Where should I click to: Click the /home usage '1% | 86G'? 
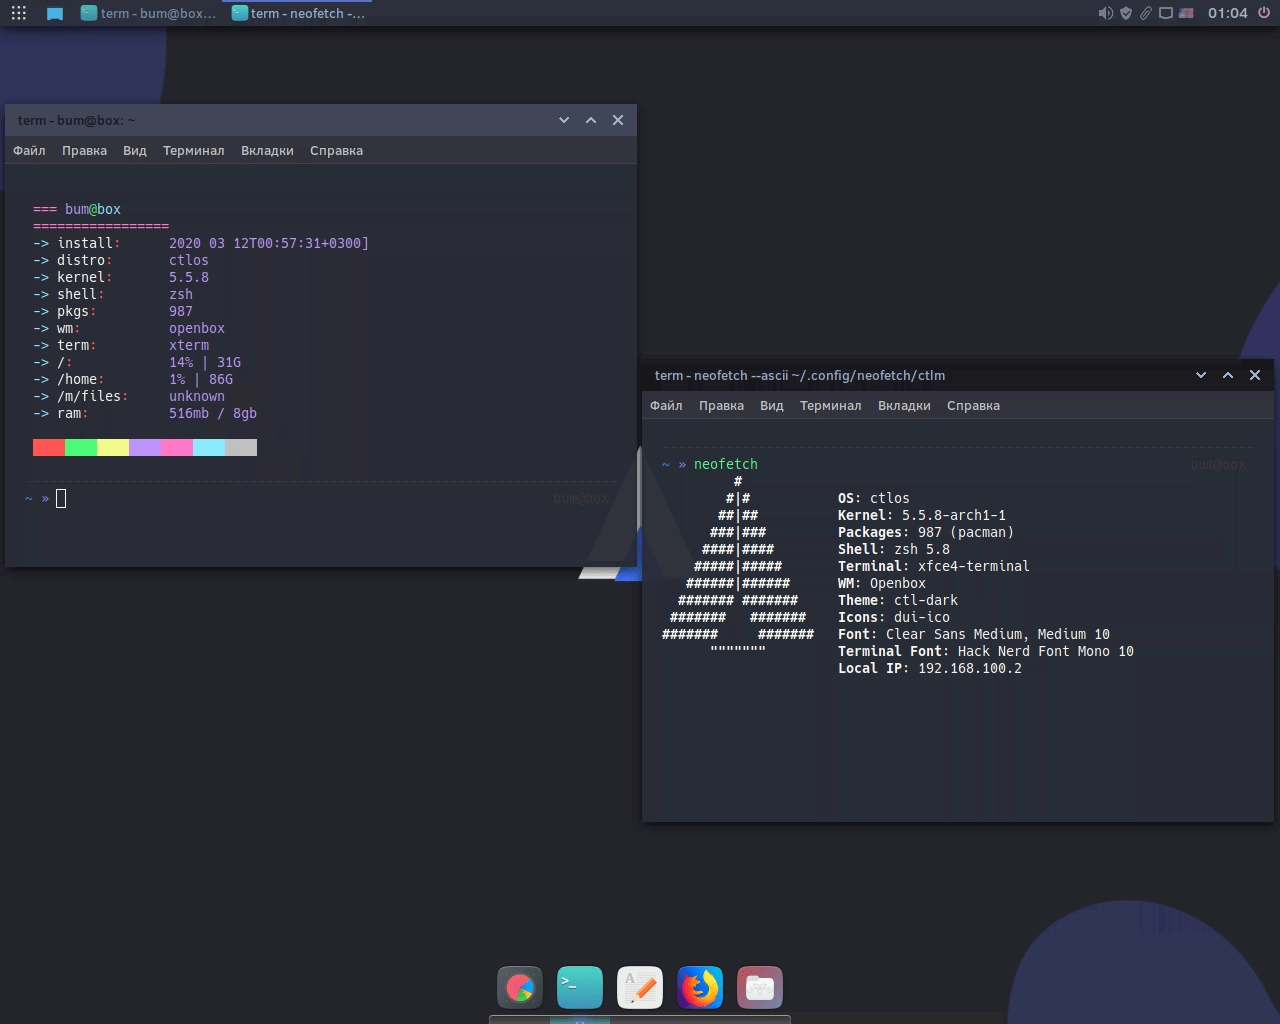[x=201, y=379]
